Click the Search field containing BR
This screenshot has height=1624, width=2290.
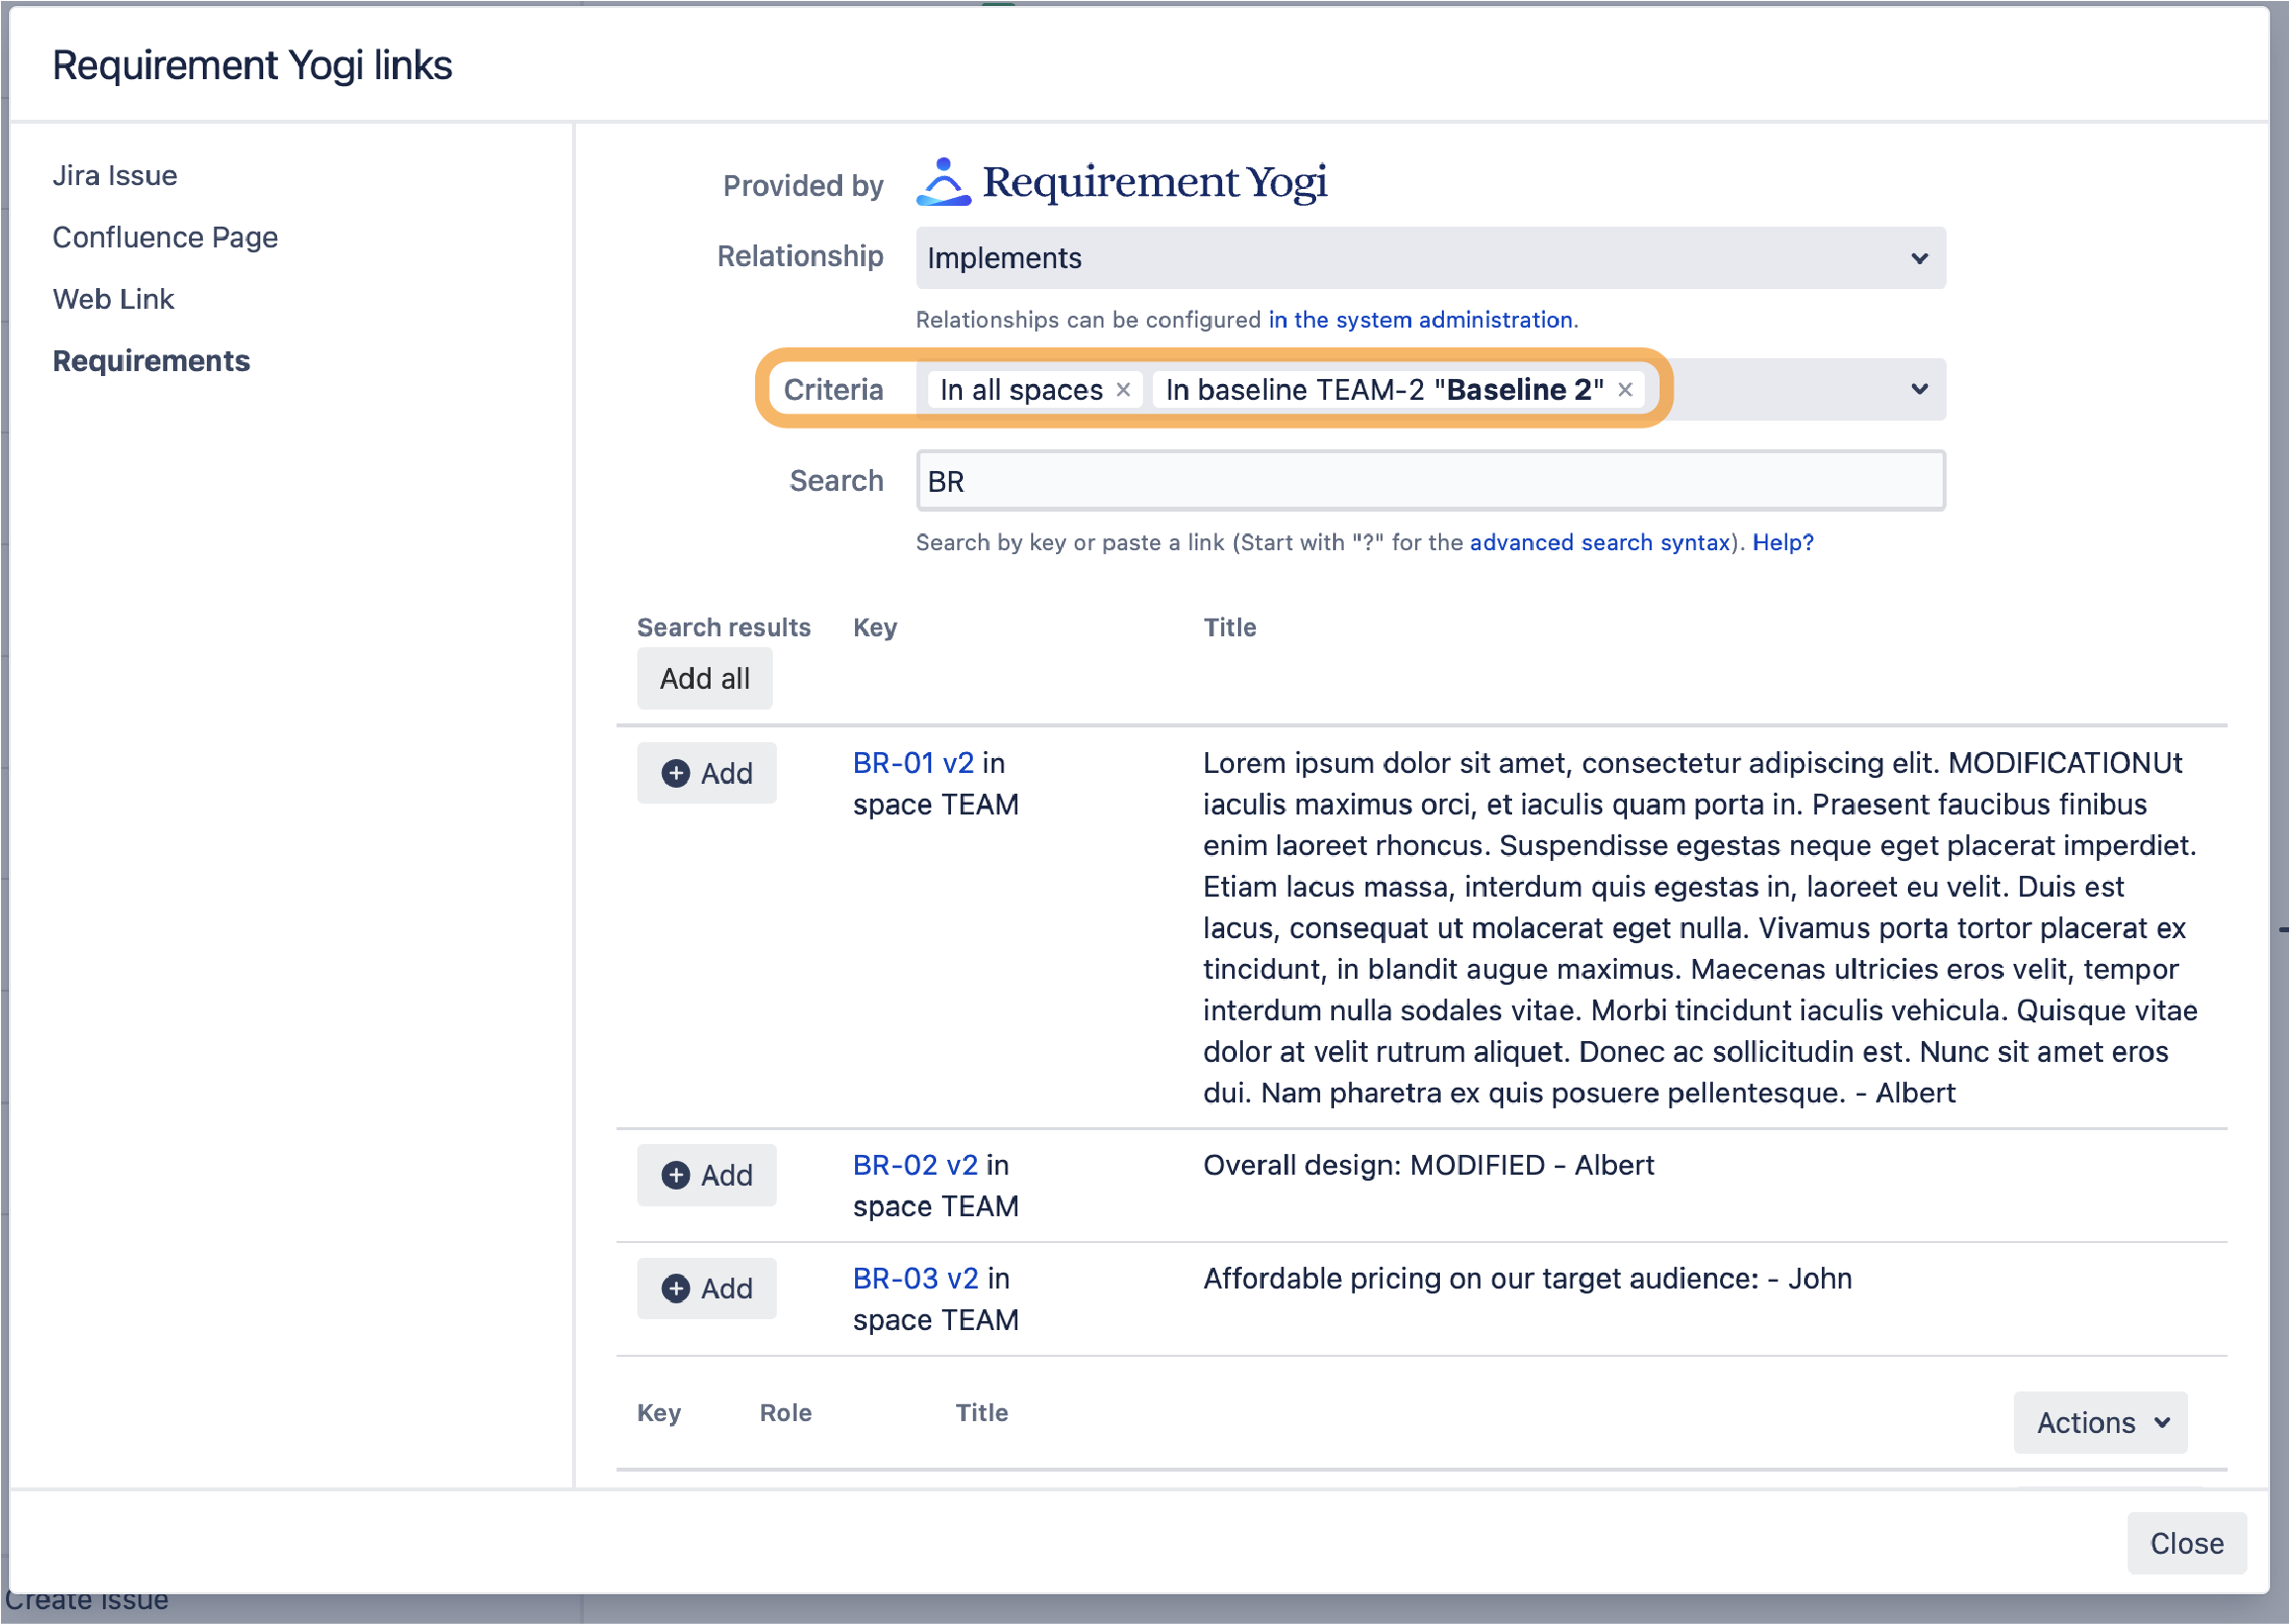point(1430,480)
